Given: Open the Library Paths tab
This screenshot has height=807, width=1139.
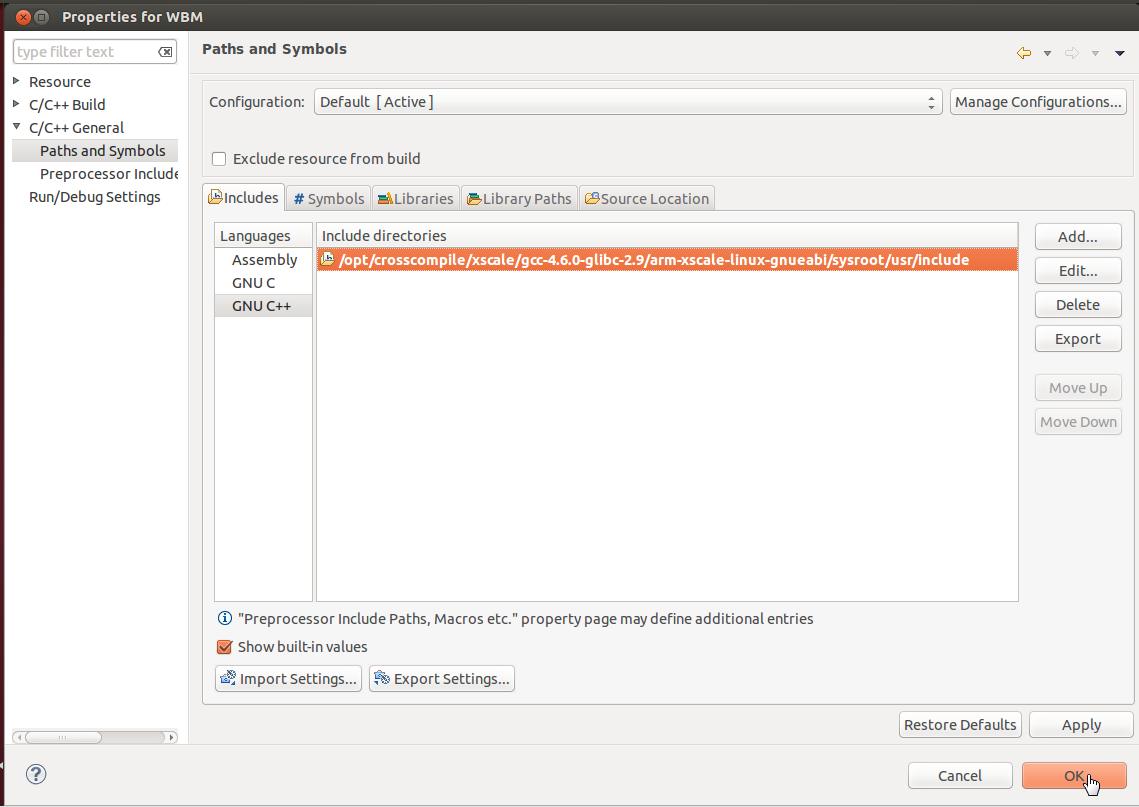Looking at the screenshot, I should [x=519, y=198].
